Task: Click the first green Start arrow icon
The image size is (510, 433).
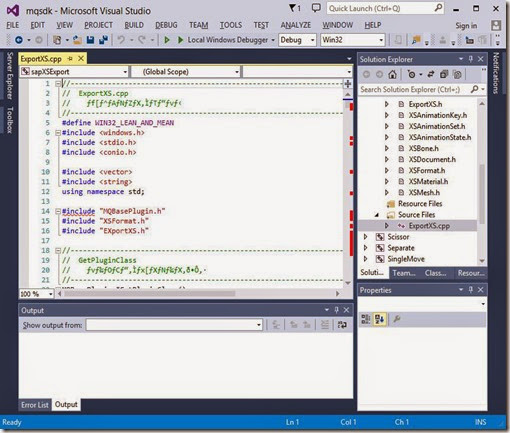Action: 167,40
